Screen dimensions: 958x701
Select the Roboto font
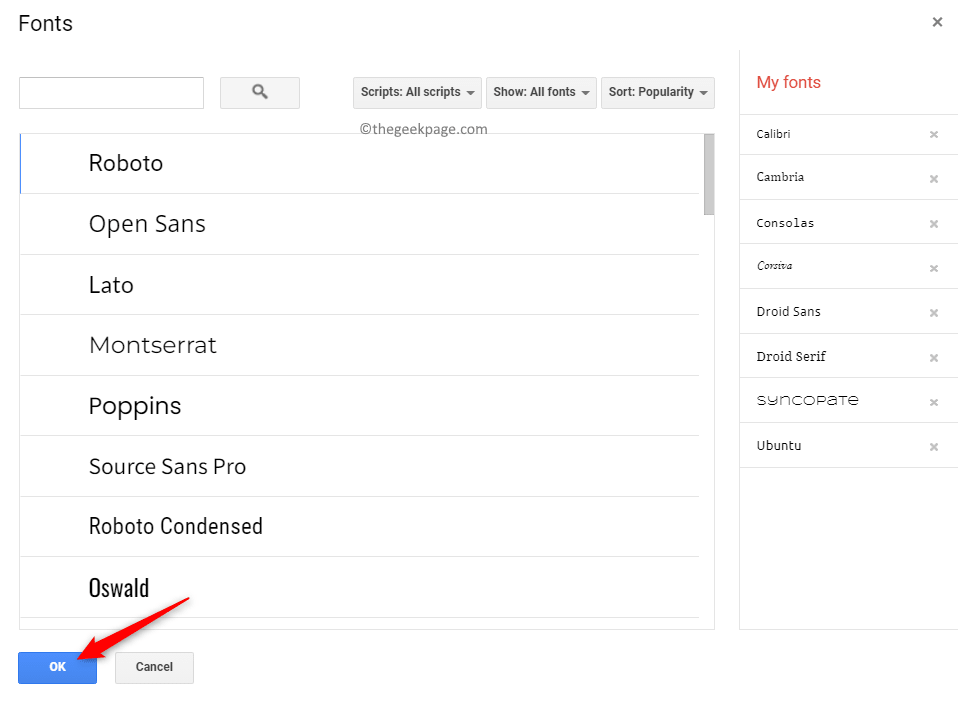pos(126,163)
